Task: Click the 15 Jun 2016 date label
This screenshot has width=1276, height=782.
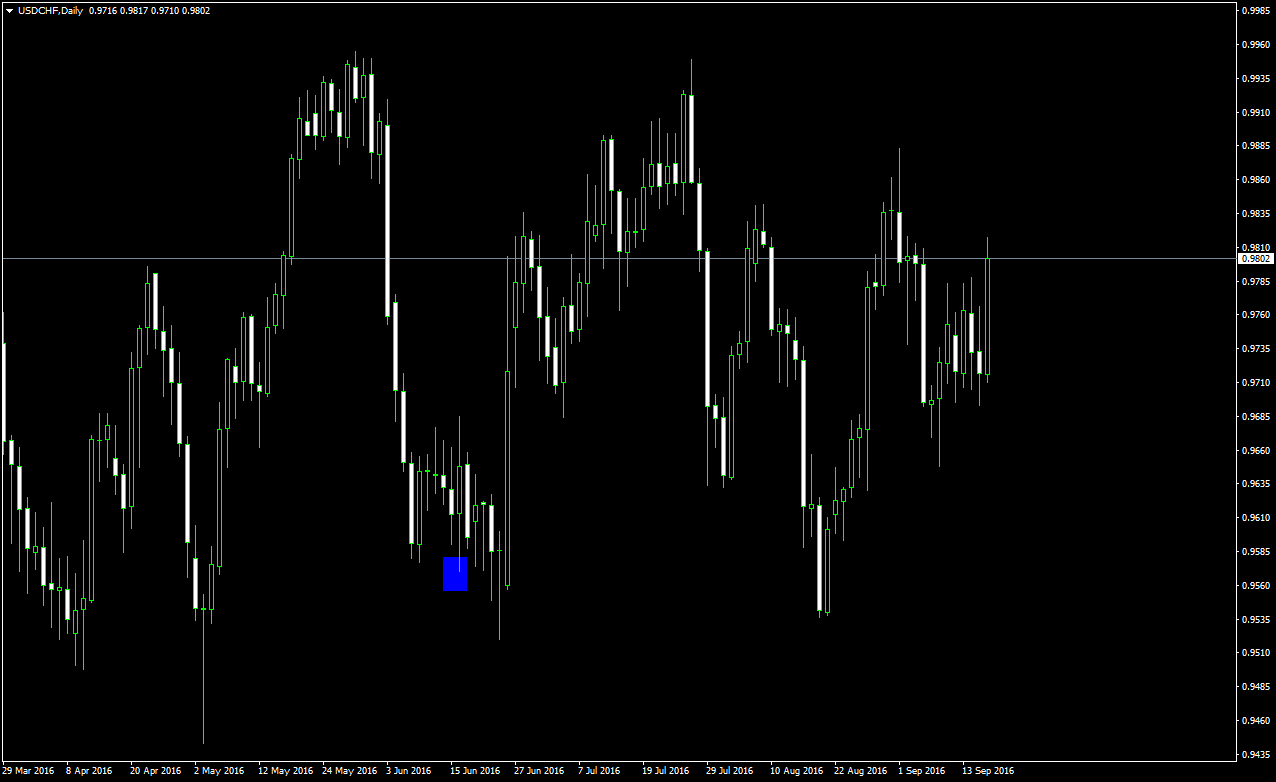Action: (475, 771)
